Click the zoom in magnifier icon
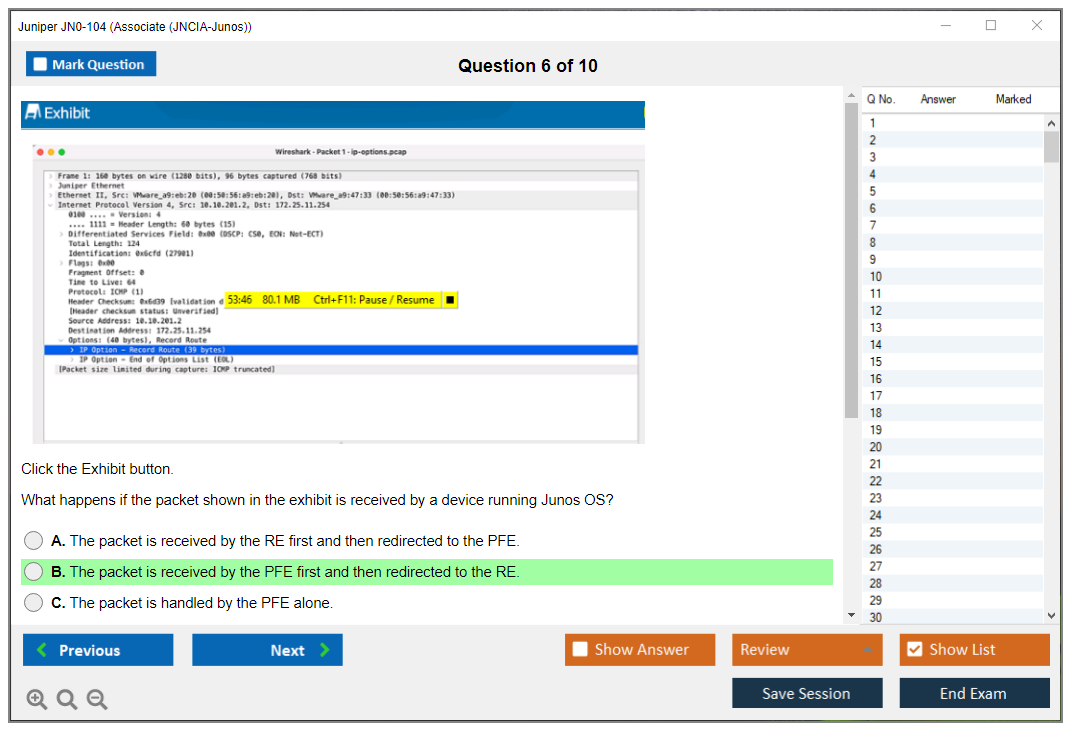 point(37,700)
